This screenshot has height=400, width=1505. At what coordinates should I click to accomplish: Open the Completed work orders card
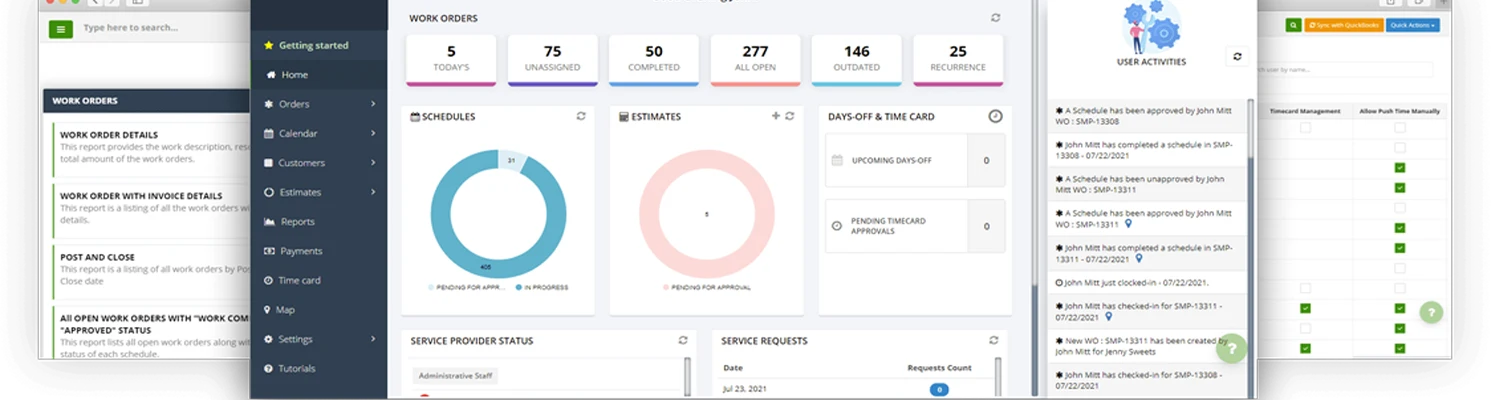[x=654, y=60]
